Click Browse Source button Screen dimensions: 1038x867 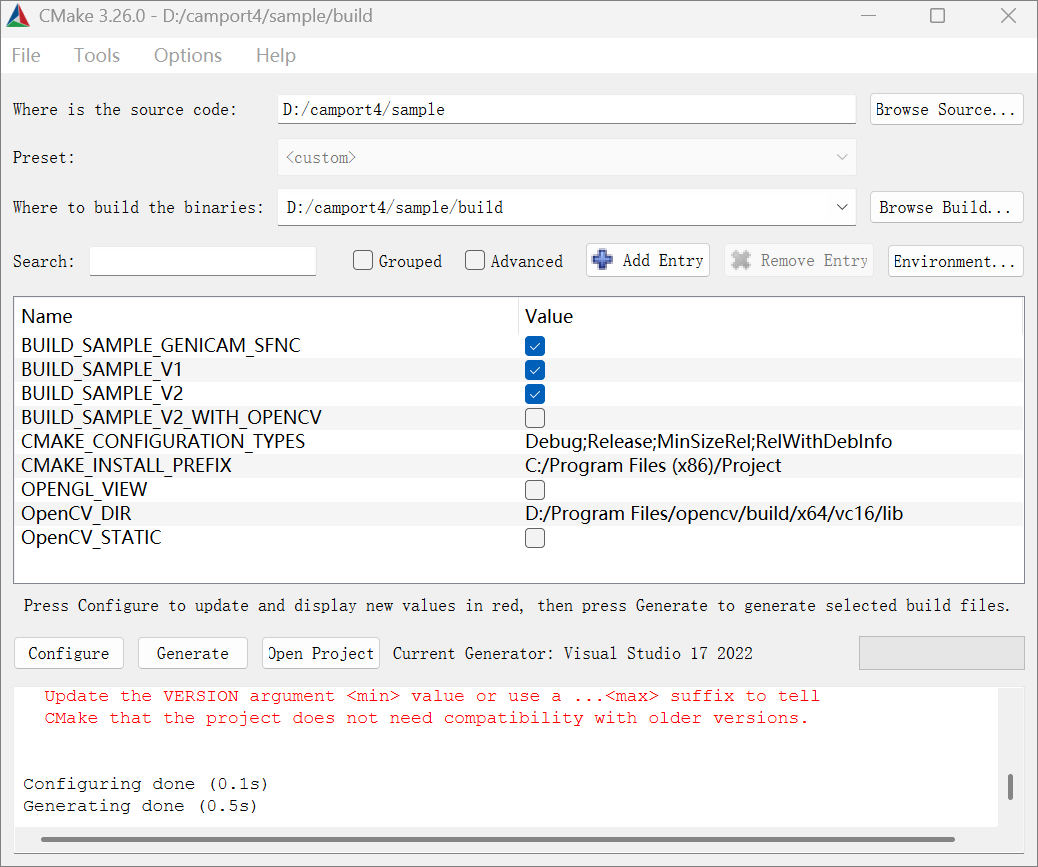(946, 109)
